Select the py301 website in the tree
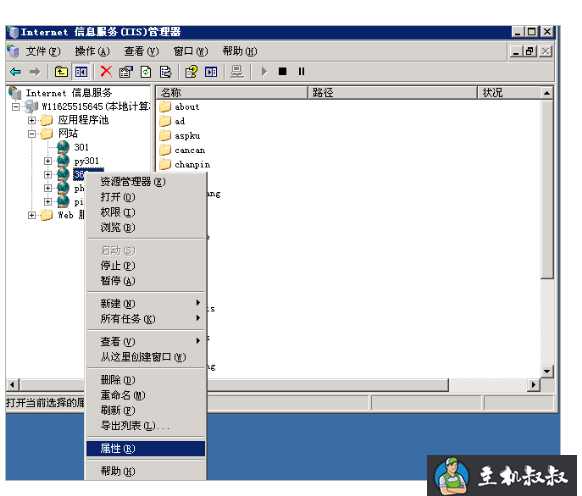Image resolution: width=582 pixels, height=496 pixels. 86,161
